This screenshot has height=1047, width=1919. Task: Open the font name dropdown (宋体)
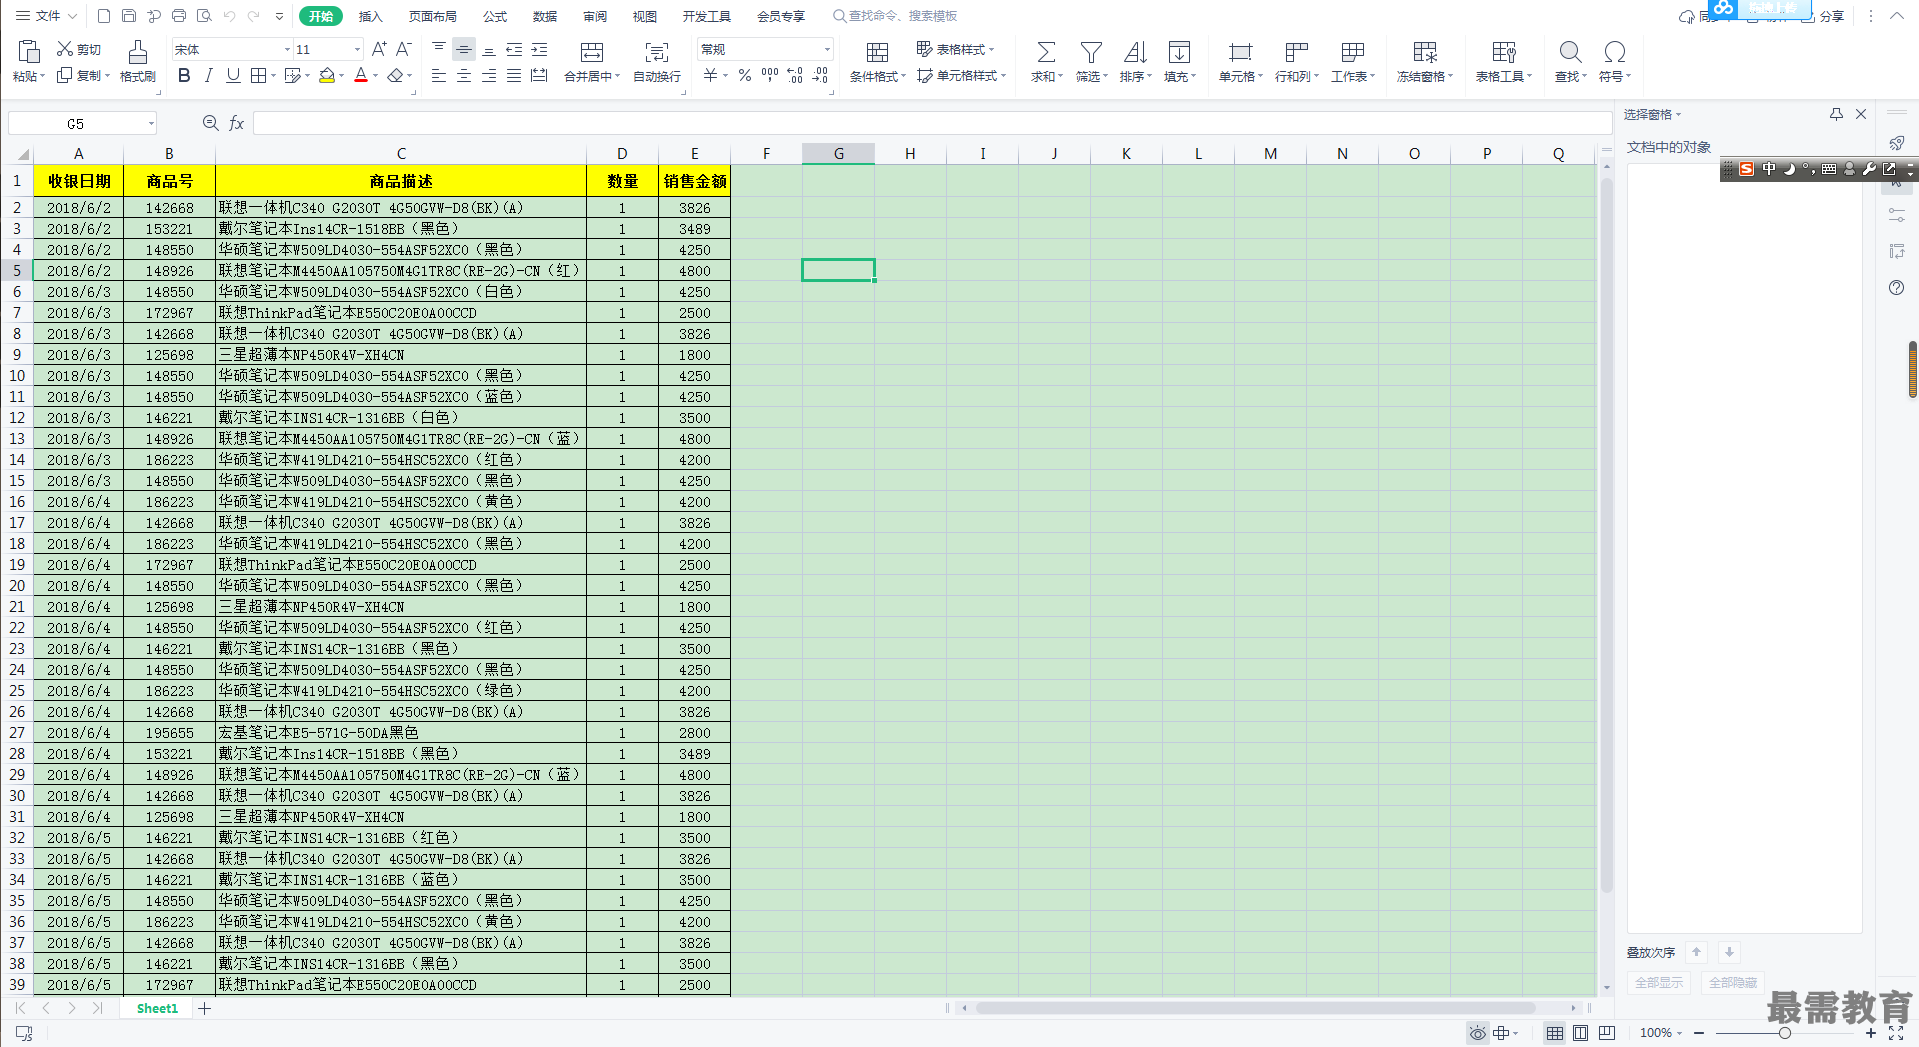287,49
